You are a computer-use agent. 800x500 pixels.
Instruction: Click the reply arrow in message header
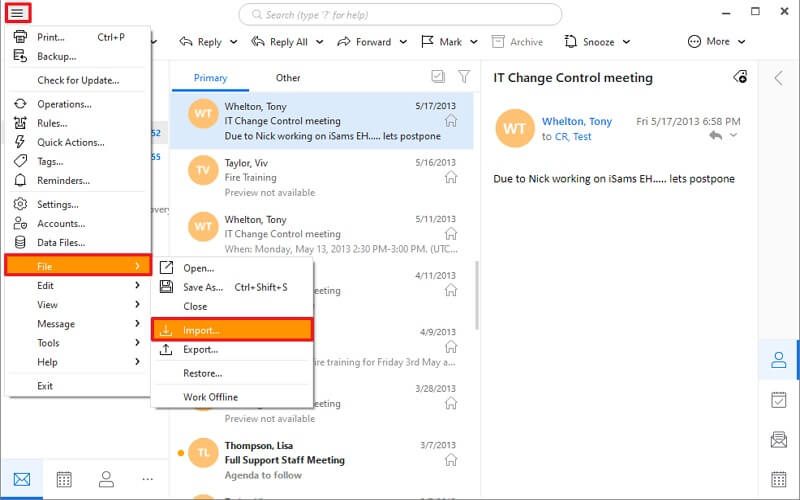[x=716, y=136]
